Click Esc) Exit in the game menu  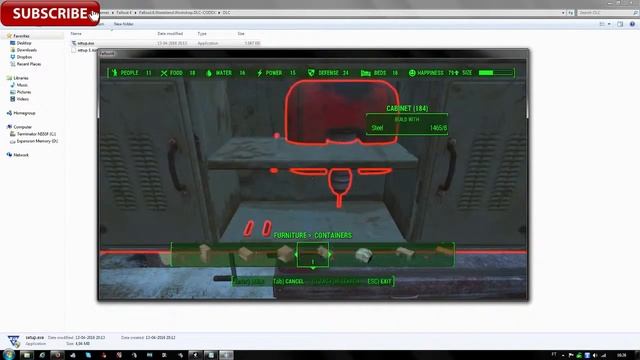pos(379,282)
